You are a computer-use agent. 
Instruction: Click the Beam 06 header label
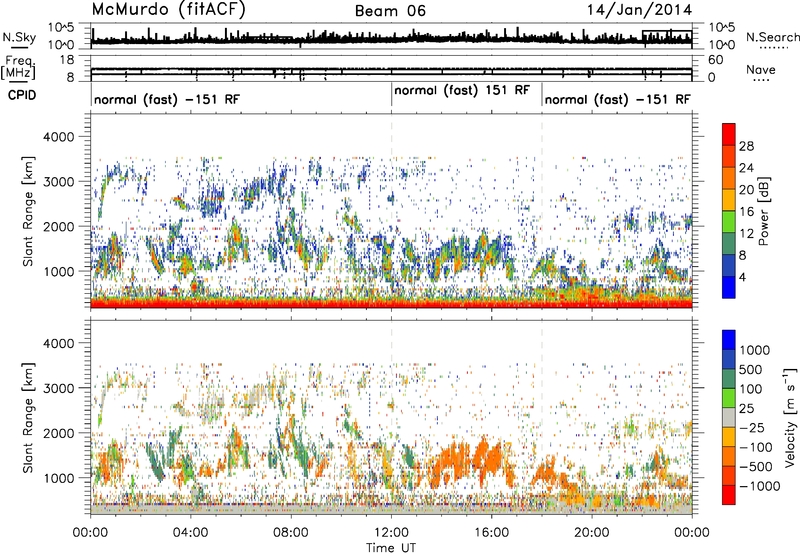point(390,11)
